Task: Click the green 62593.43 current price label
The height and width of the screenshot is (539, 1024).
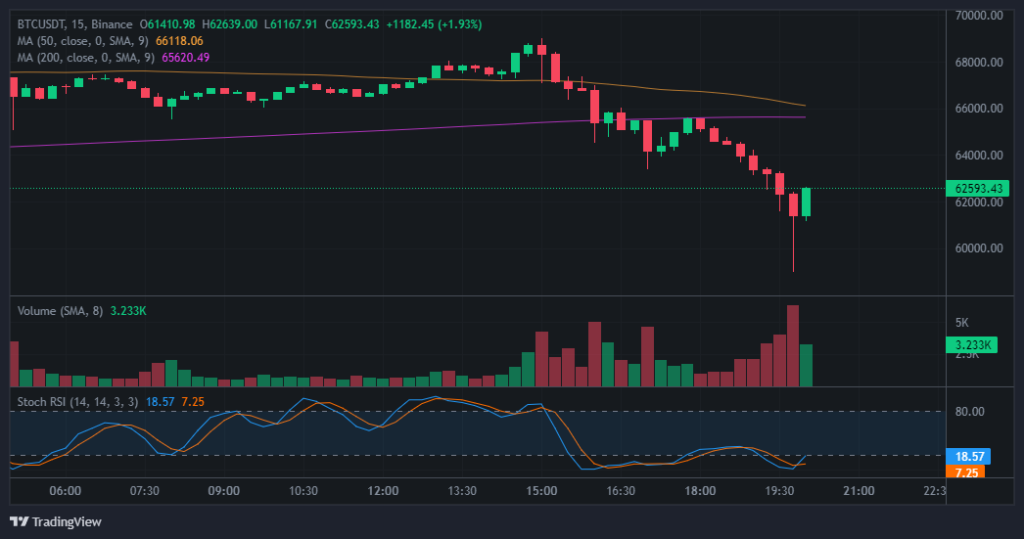Action: pos(980,188)
